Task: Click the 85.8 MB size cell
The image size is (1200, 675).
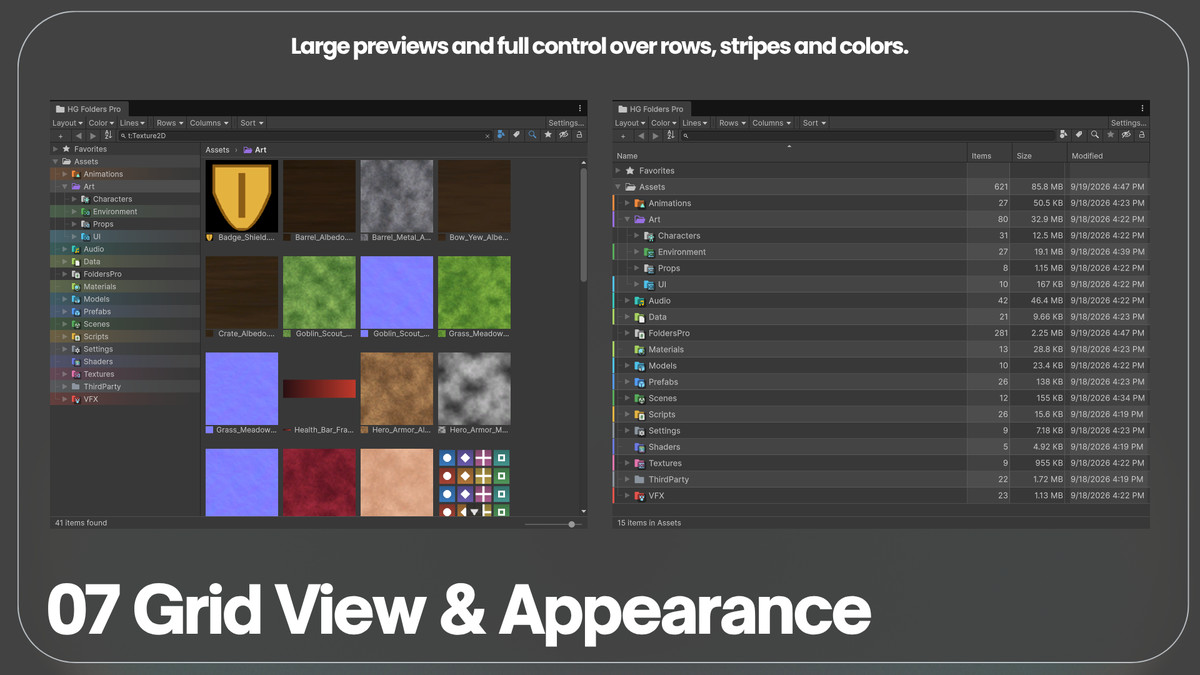Action: [x=1039, y=187]
